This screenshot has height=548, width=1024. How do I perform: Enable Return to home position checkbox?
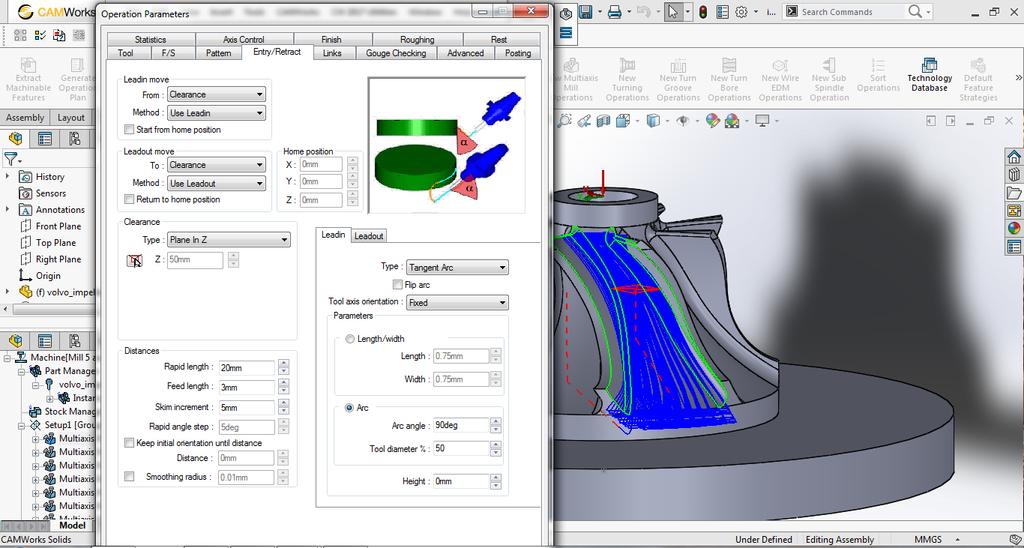click(129, 199)
